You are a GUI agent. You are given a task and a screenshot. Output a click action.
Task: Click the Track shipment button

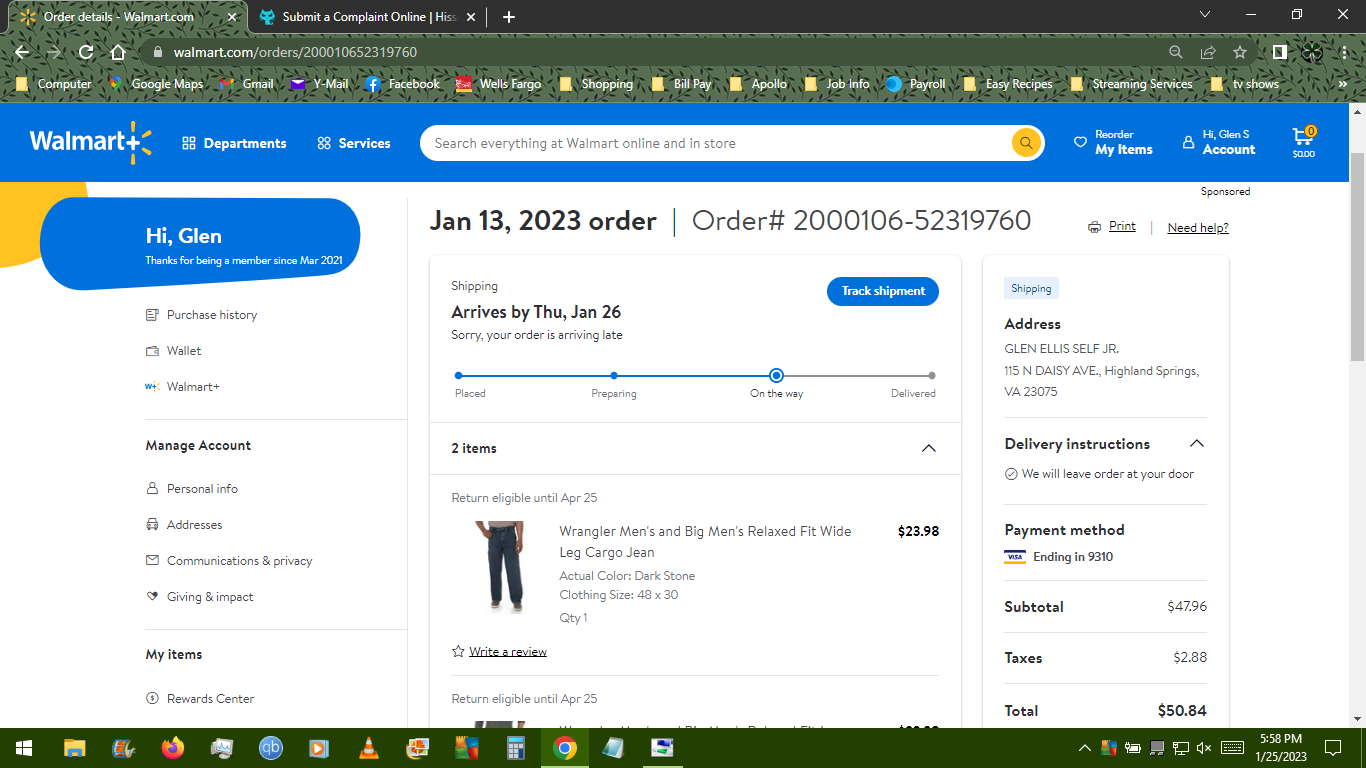point(883,291)
